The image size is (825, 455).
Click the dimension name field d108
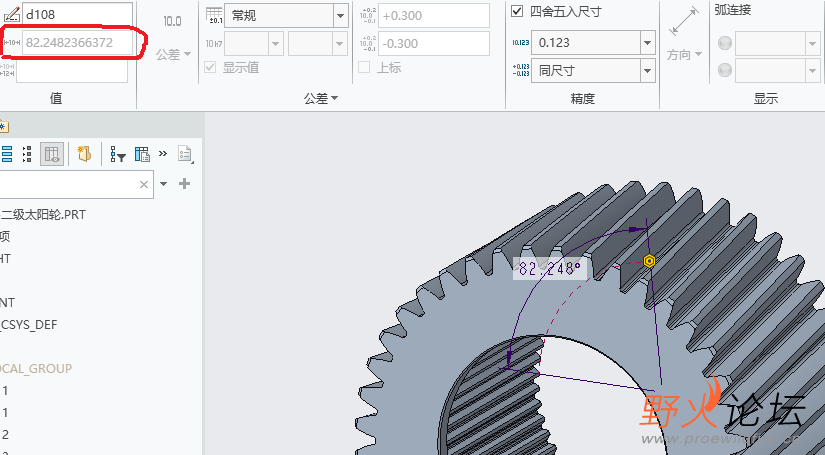(77, 14)
